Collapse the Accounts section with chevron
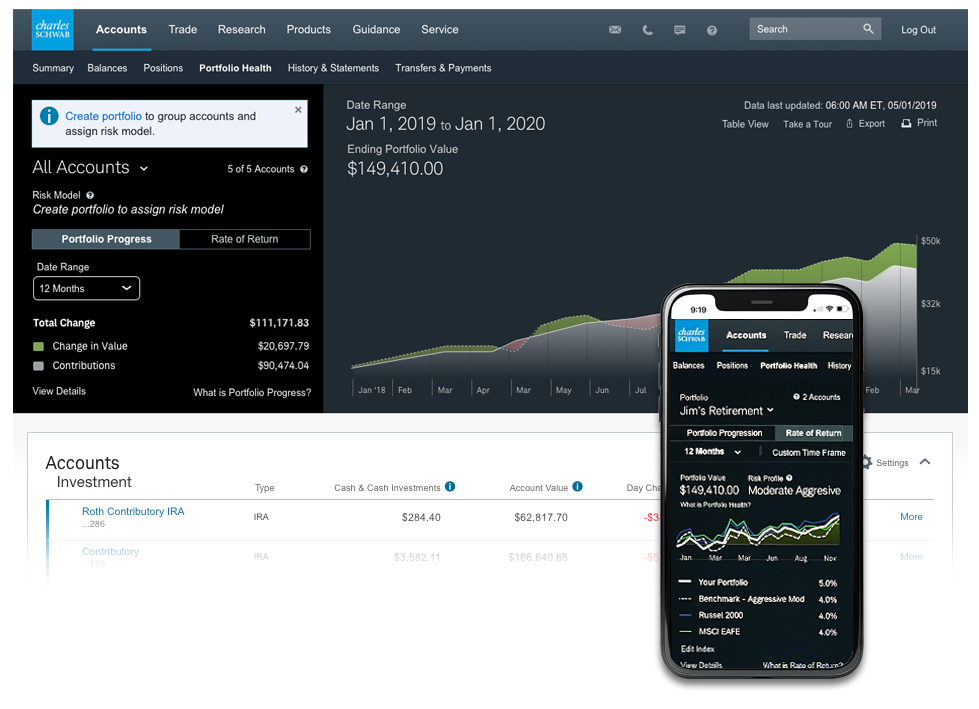This screenshot has height=709, width=979. 925,462
